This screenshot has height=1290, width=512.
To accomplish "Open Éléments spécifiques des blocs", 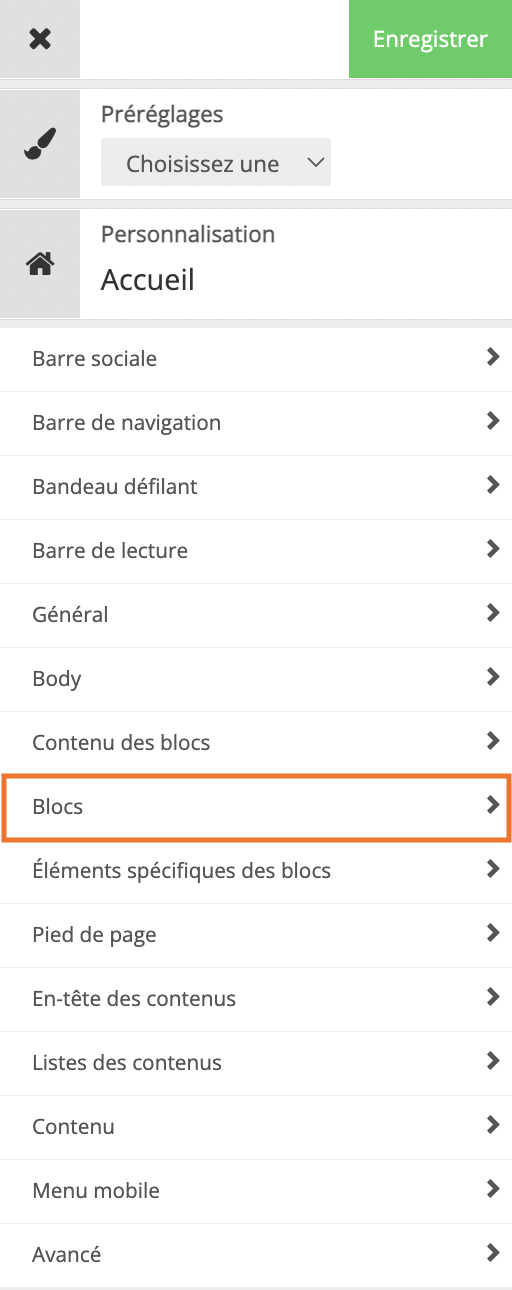I will pyautogui.click(x=256, y=871).
